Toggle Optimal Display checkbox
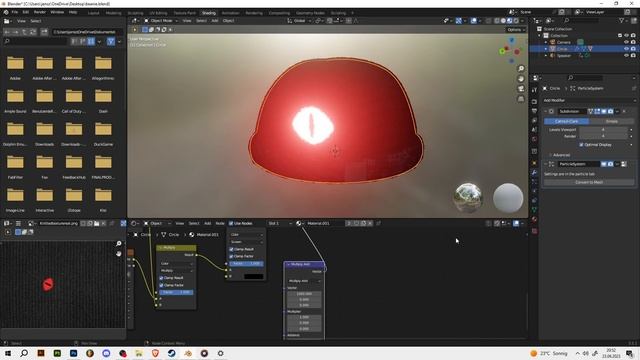Viewport: 640px width, 360px height. pos(582,144)
